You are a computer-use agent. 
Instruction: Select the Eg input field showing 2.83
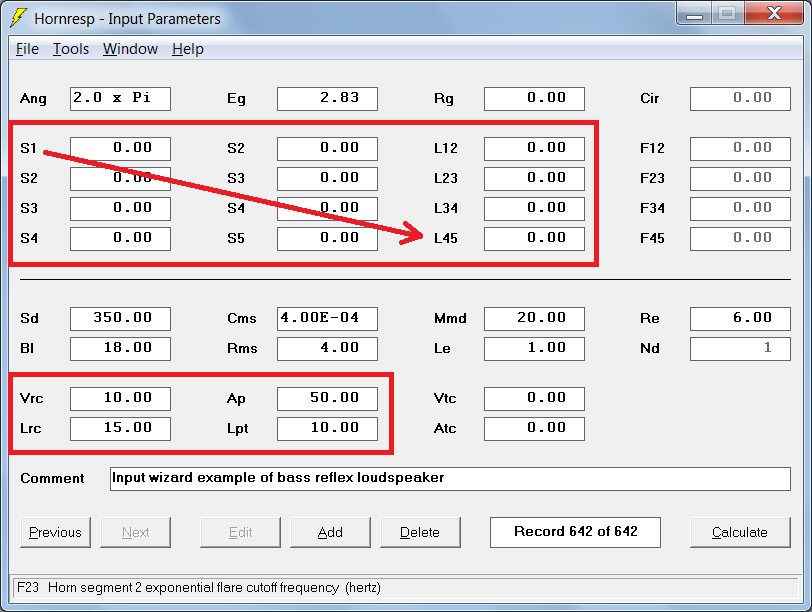(x=327, y=99)
